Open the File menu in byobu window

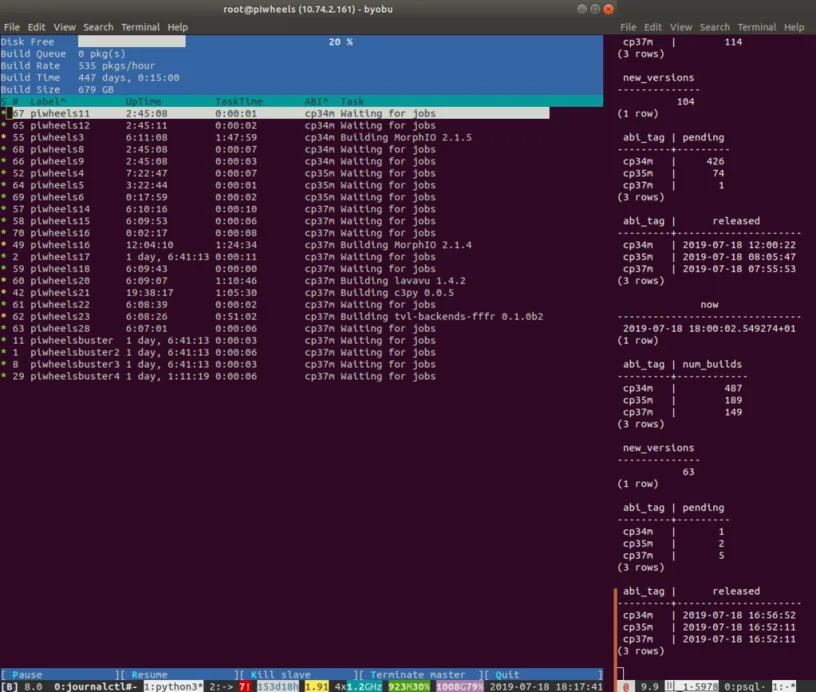point(11,27)
